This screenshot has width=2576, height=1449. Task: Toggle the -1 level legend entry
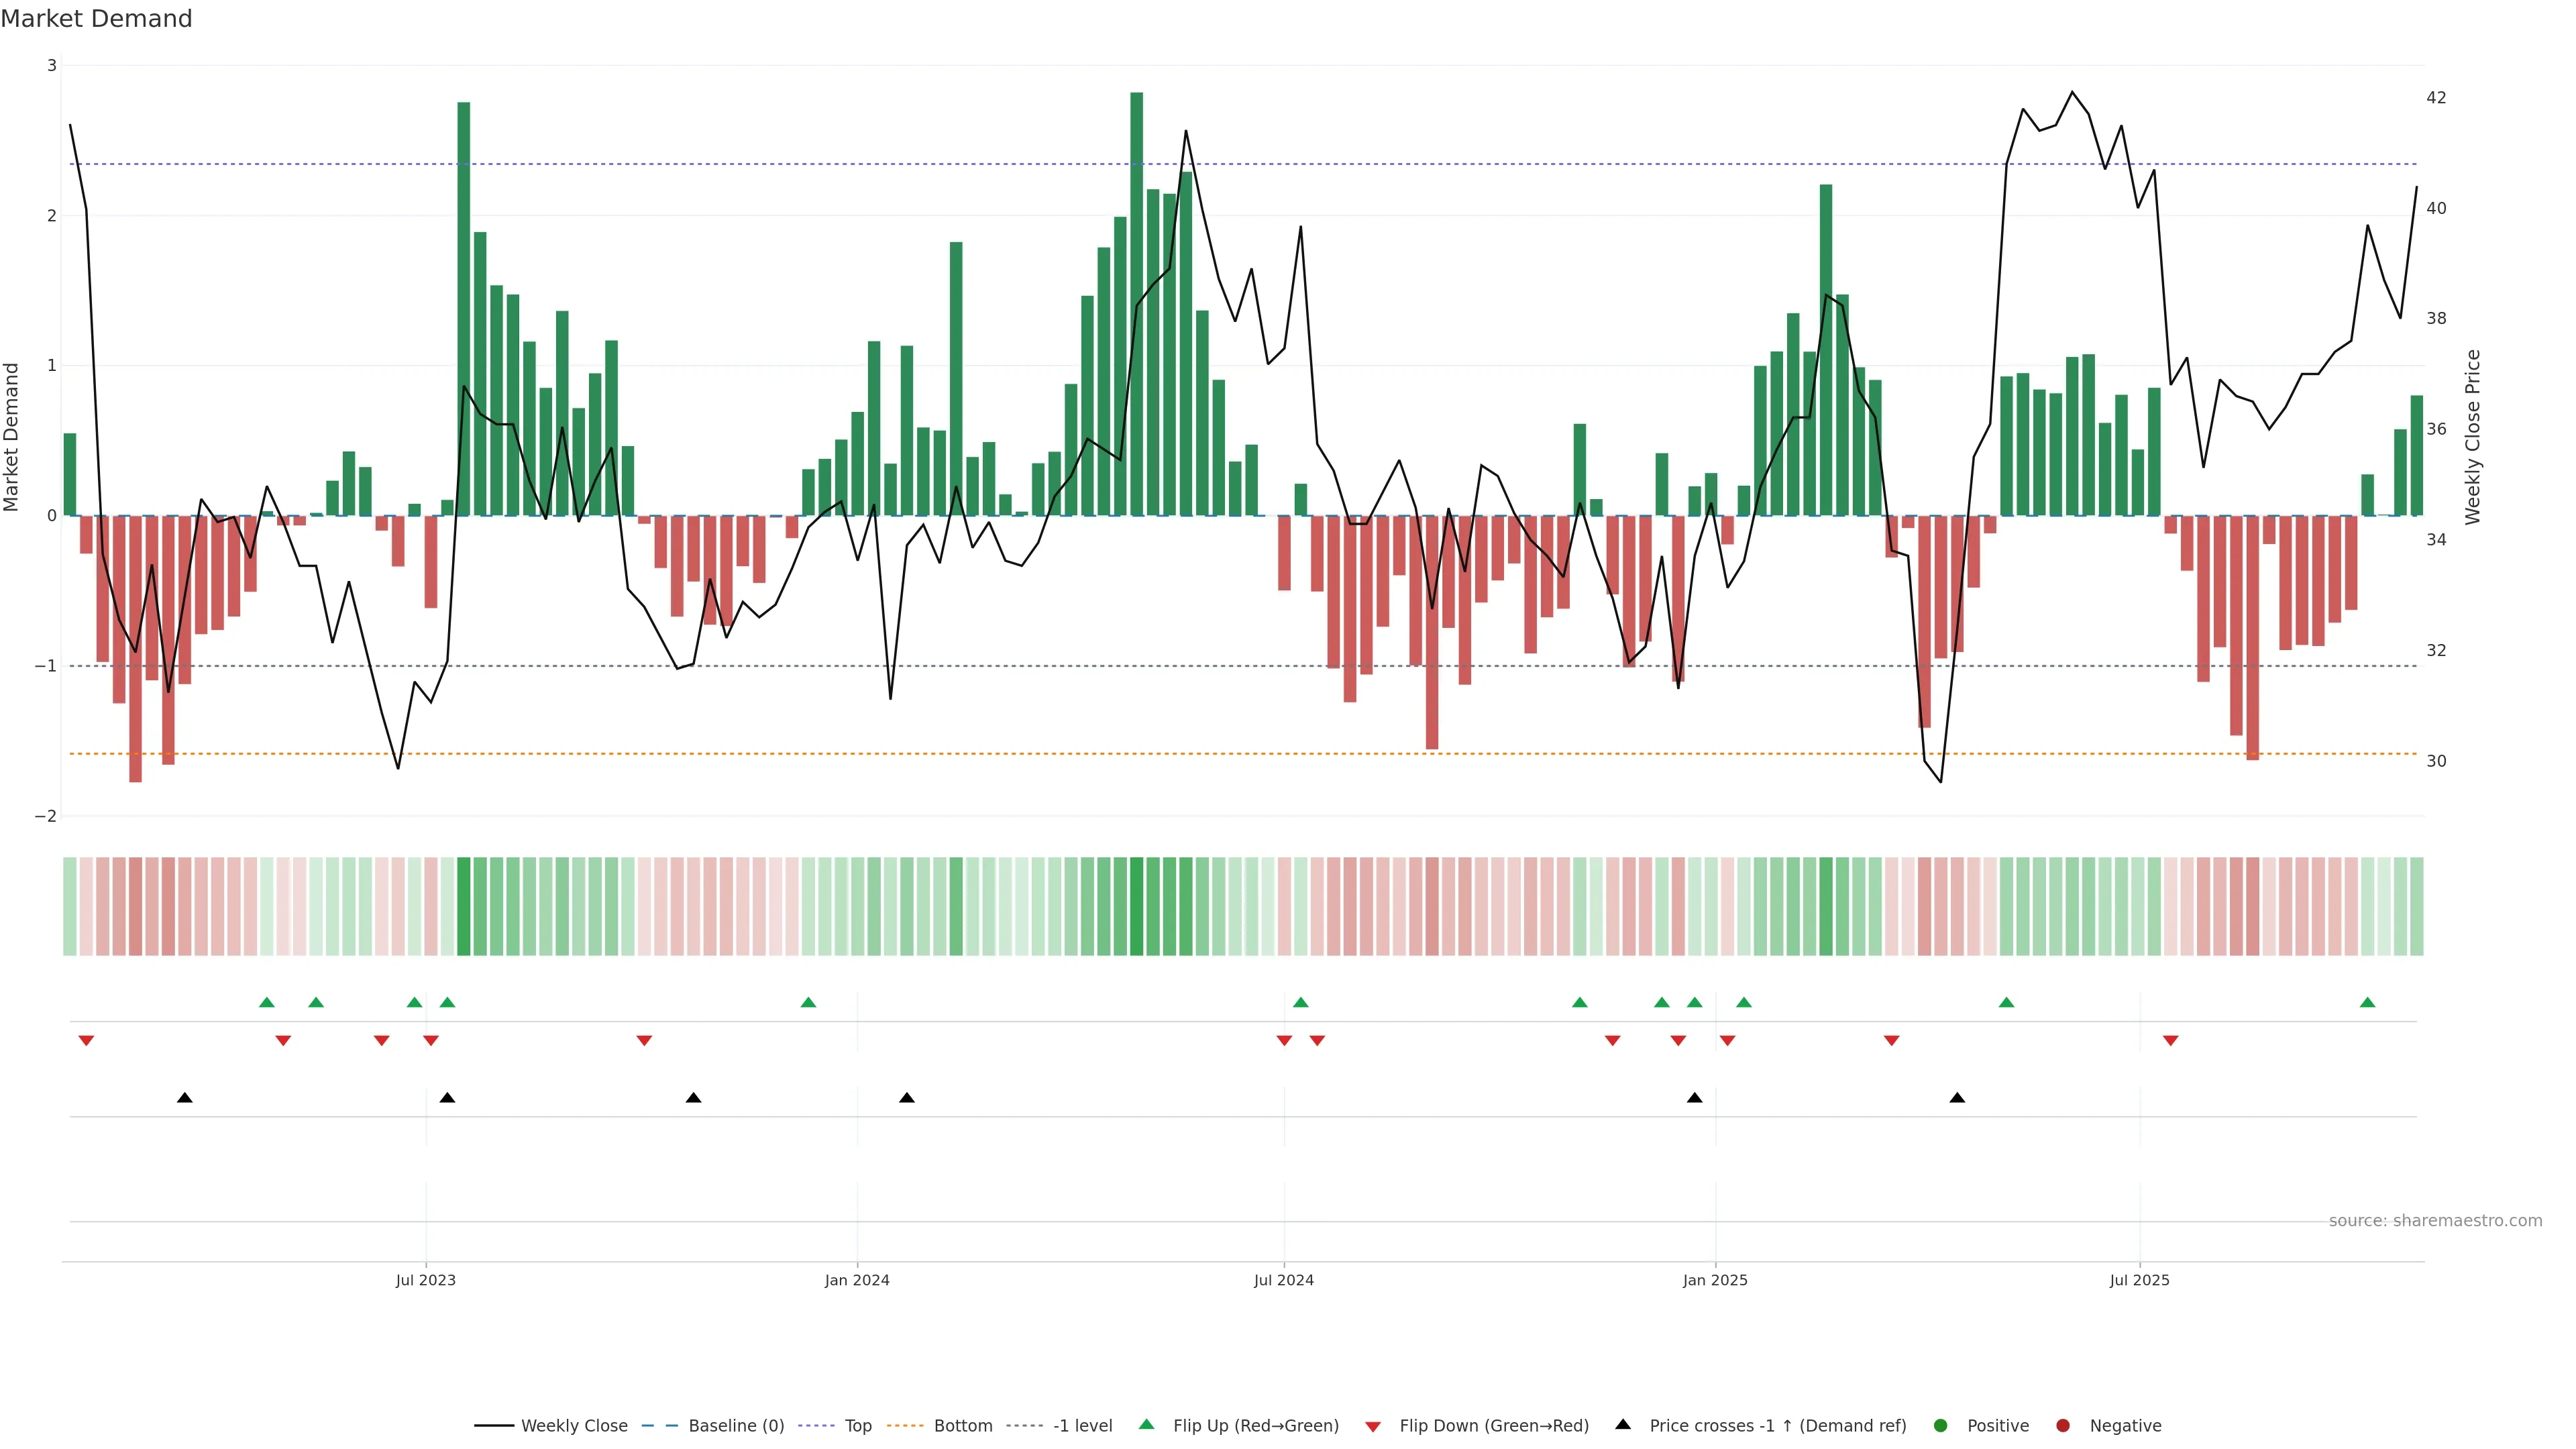(1082, 1425)
